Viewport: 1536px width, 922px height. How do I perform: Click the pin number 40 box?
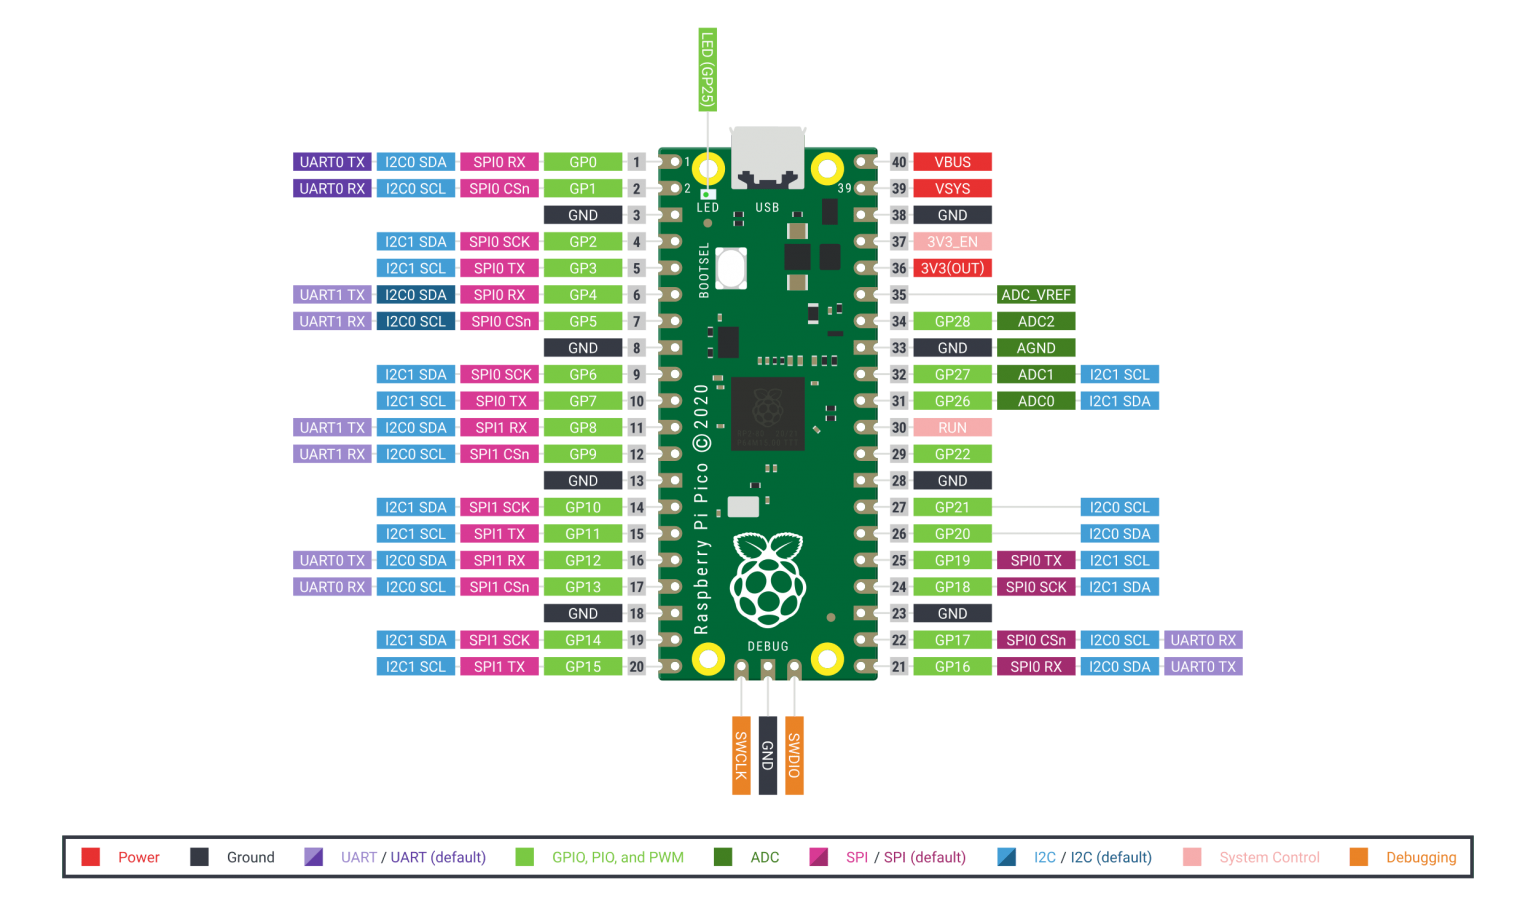coord(899,162)
